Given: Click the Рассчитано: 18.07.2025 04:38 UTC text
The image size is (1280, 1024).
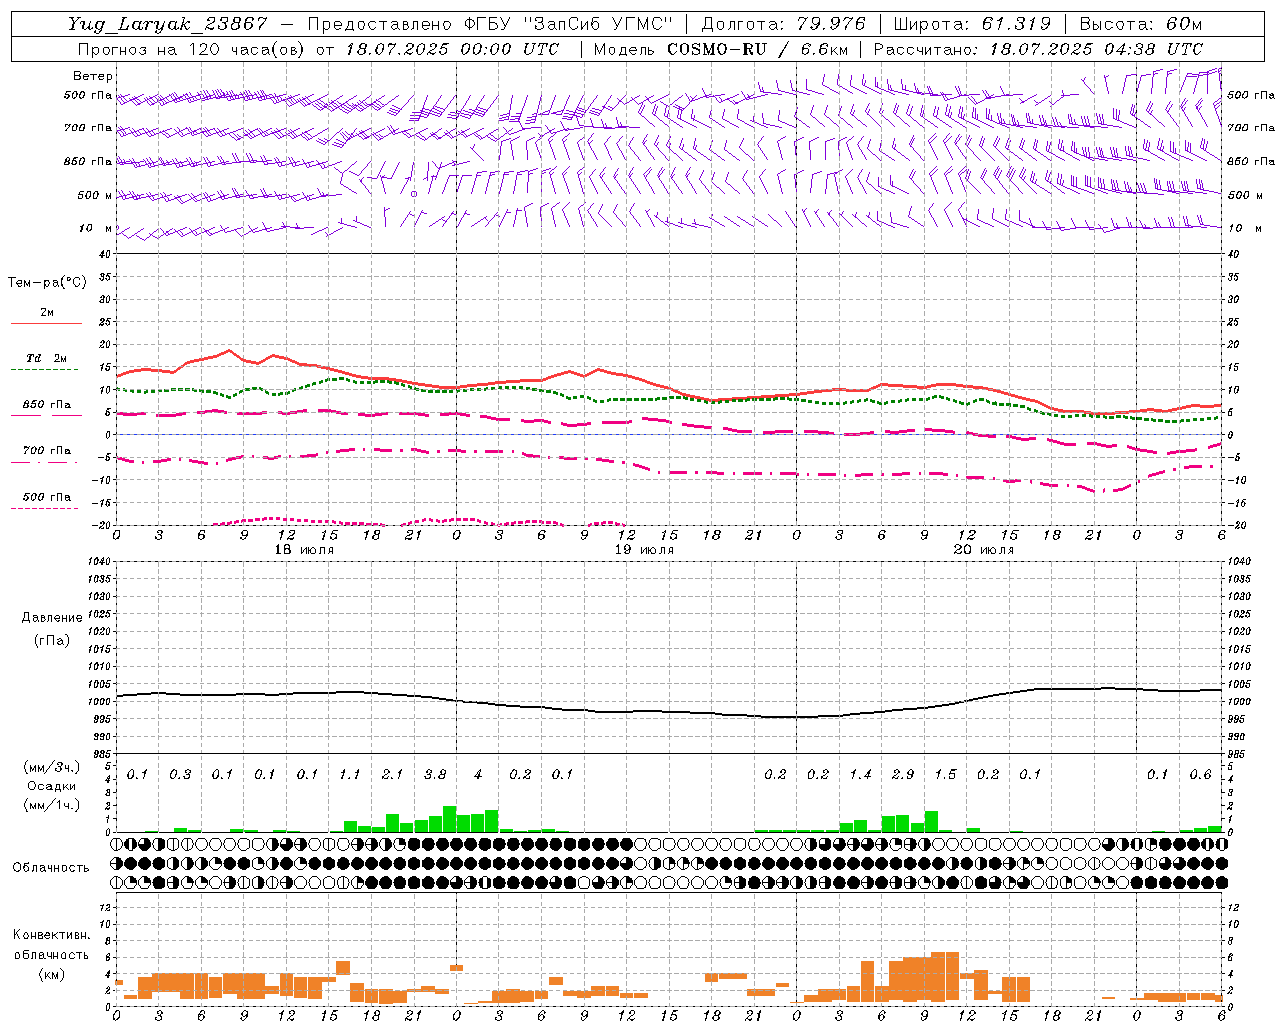Looking at the screenshot, I should click(1038, 48).
